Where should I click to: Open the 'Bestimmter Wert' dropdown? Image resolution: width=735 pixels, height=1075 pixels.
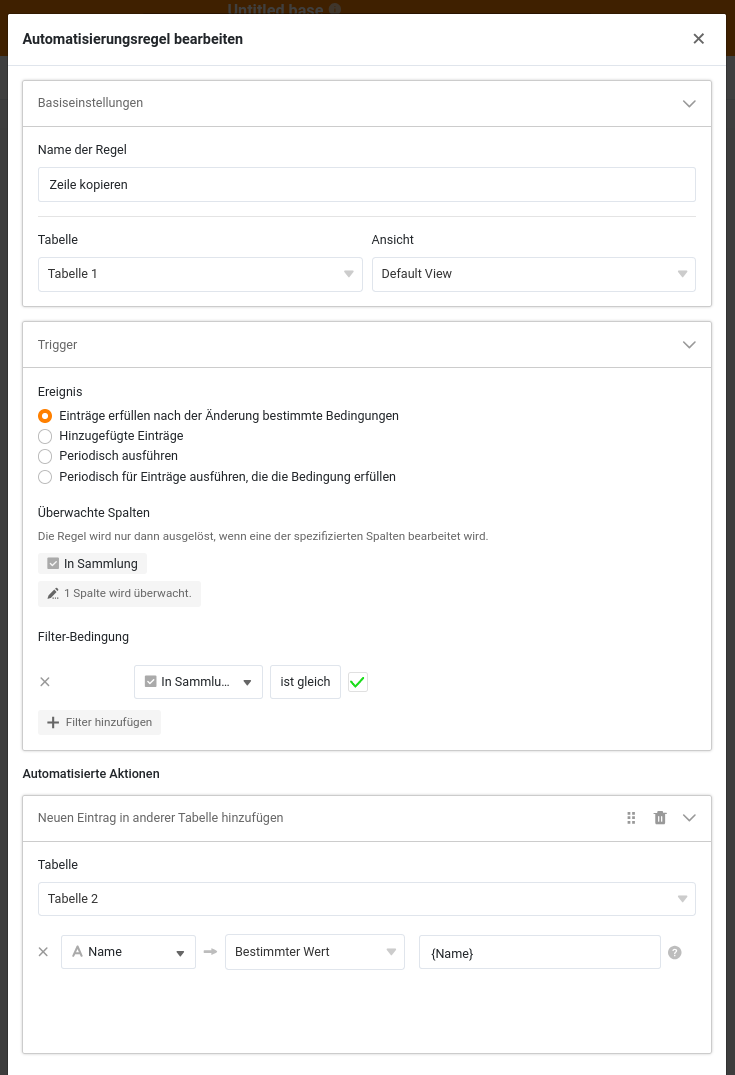[314, 952]
